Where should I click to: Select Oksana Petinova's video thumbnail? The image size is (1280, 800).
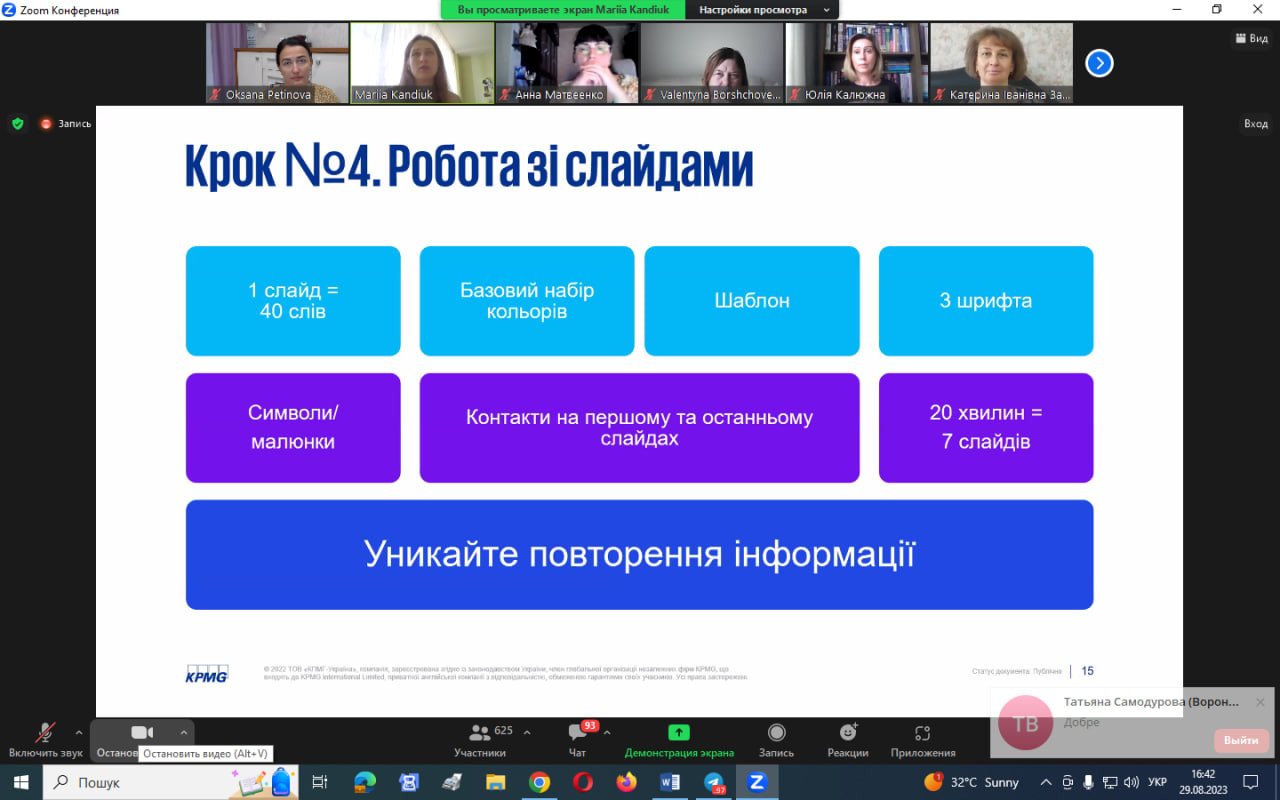click(x=277, y=63)
